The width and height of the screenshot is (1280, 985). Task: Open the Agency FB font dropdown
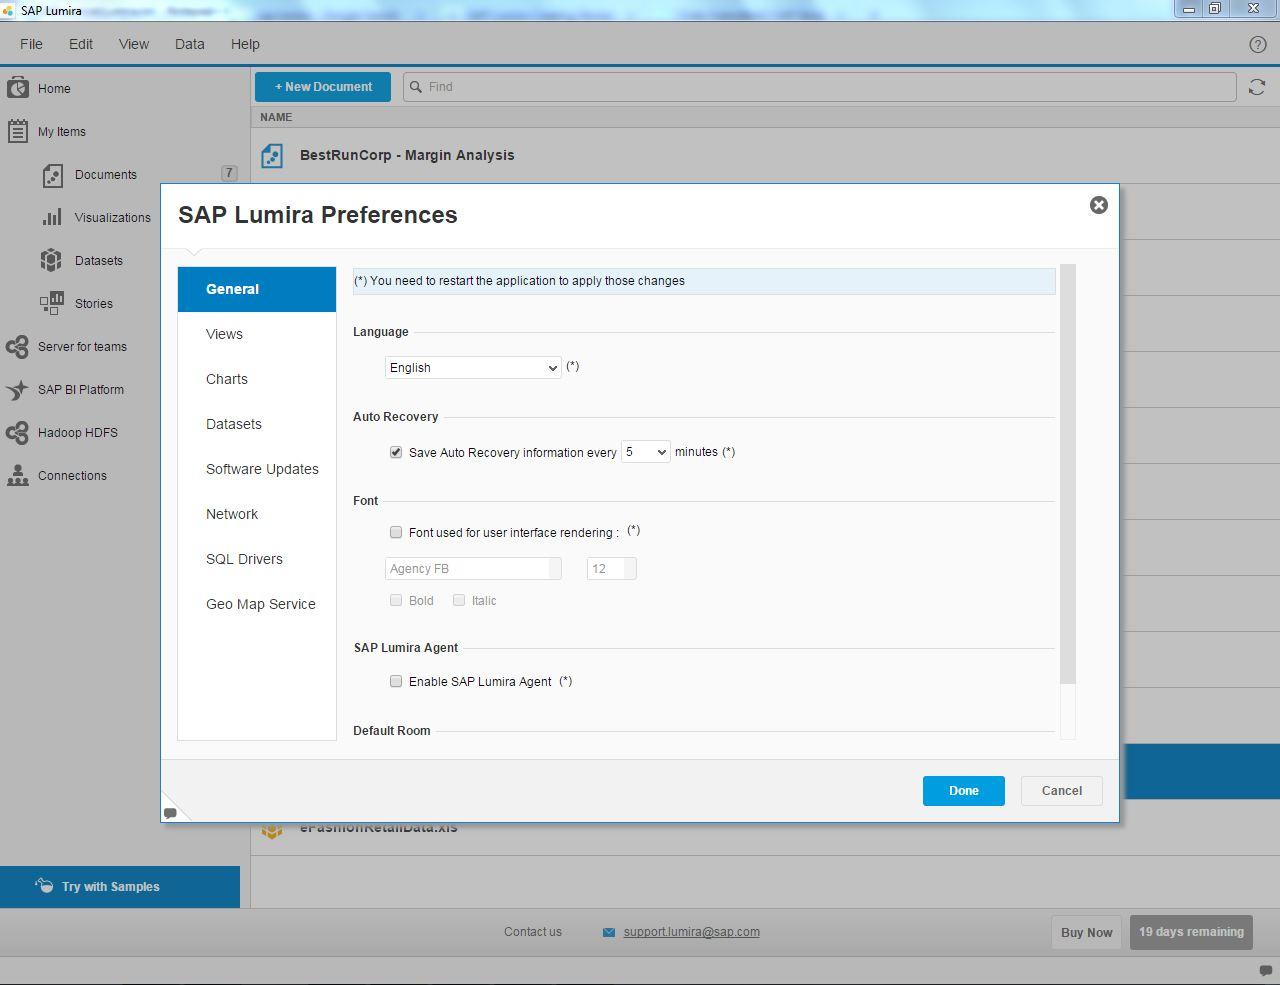(473, 568)
